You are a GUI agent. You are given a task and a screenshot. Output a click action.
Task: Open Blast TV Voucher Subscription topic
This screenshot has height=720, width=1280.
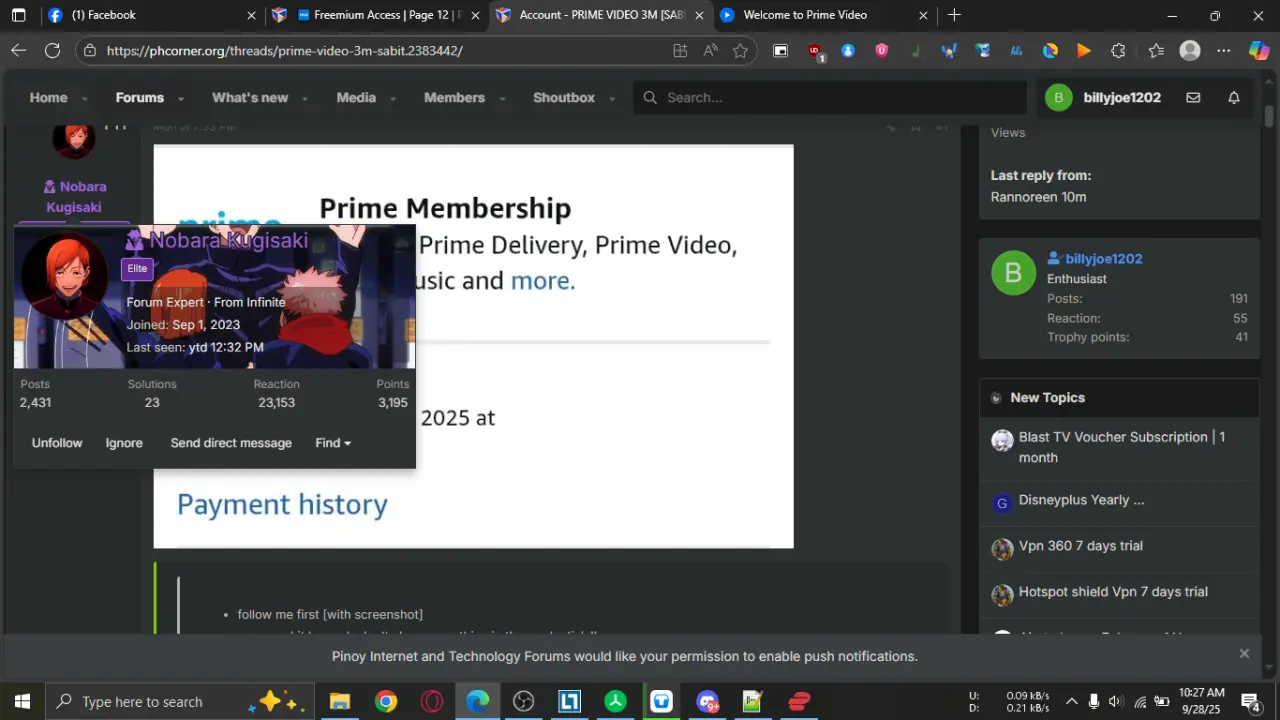click(x=1122, y=447)
